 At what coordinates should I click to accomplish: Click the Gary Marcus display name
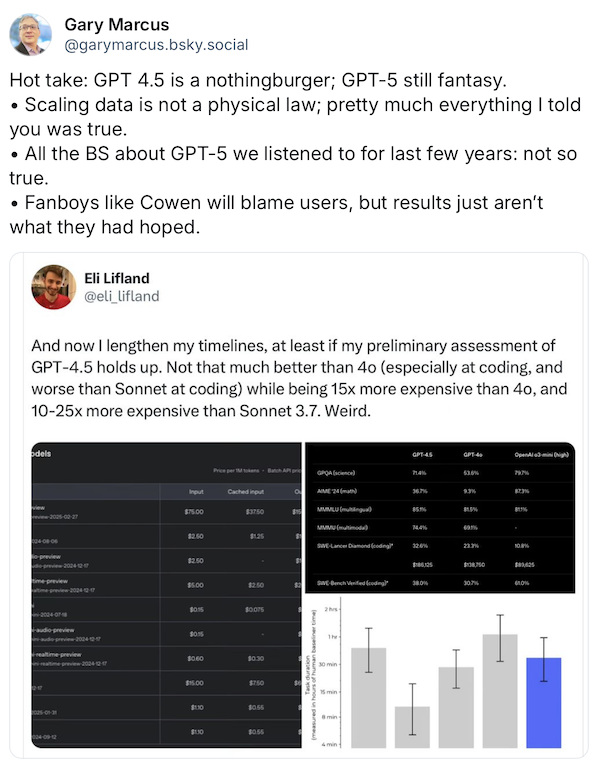click(117, 24)
